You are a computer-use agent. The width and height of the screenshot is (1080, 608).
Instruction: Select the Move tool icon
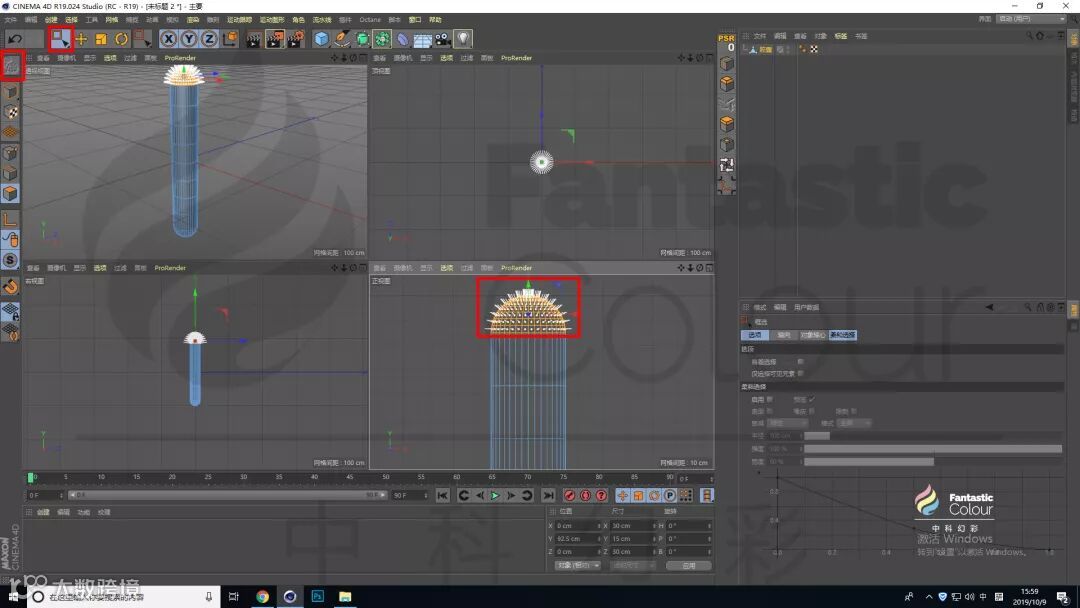tap(81, 39)
